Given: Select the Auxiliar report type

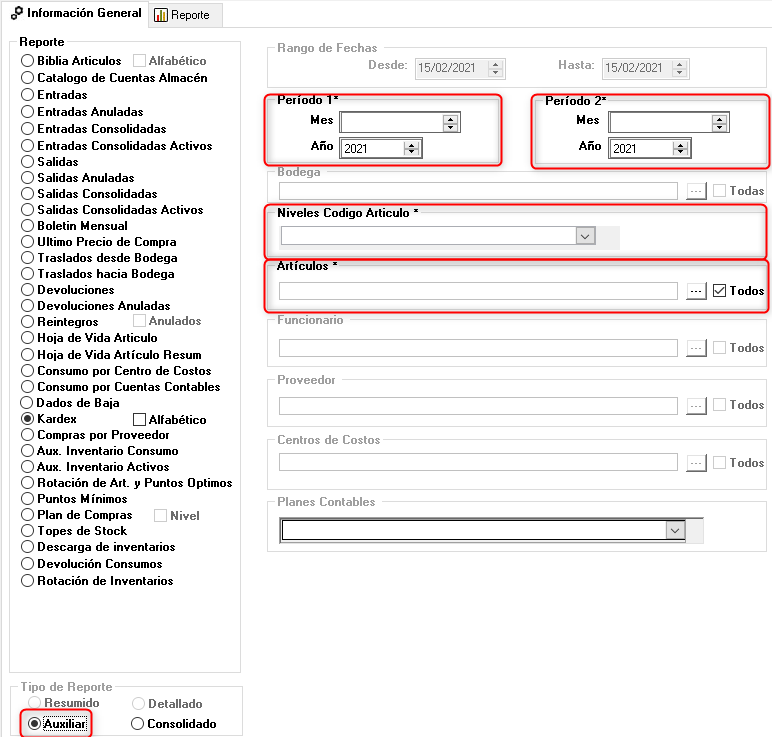Looking at the screenshot, I should 35,724.
